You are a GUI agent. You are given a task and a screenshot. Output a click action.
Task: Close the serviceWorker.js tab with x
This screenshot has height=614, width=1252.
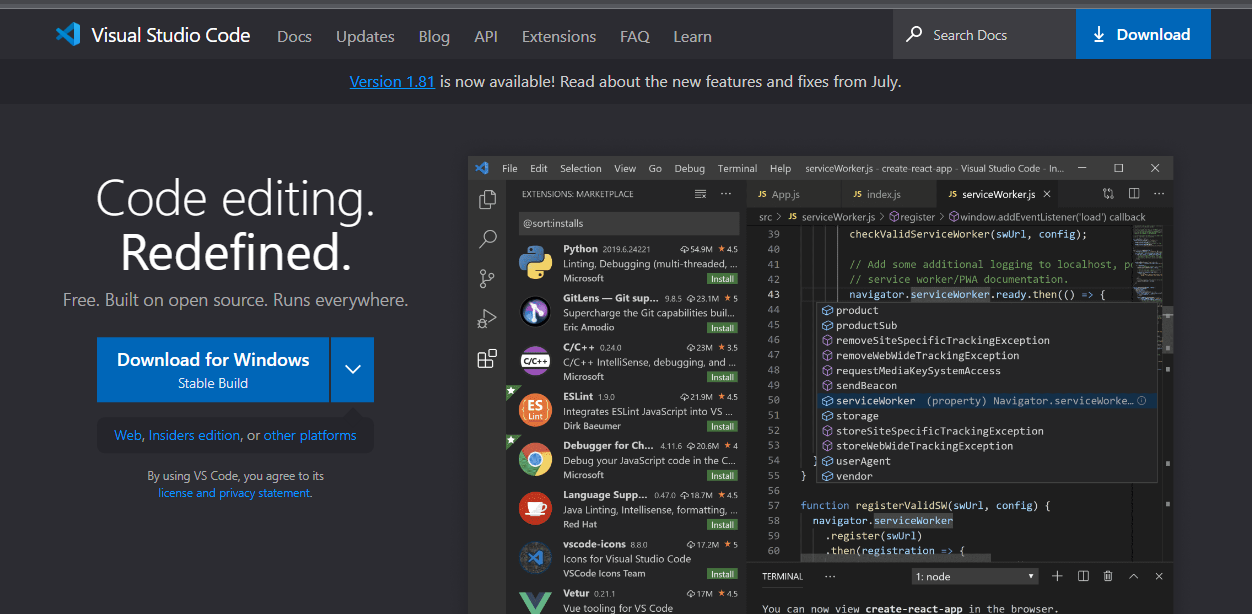coord(1047,194)
